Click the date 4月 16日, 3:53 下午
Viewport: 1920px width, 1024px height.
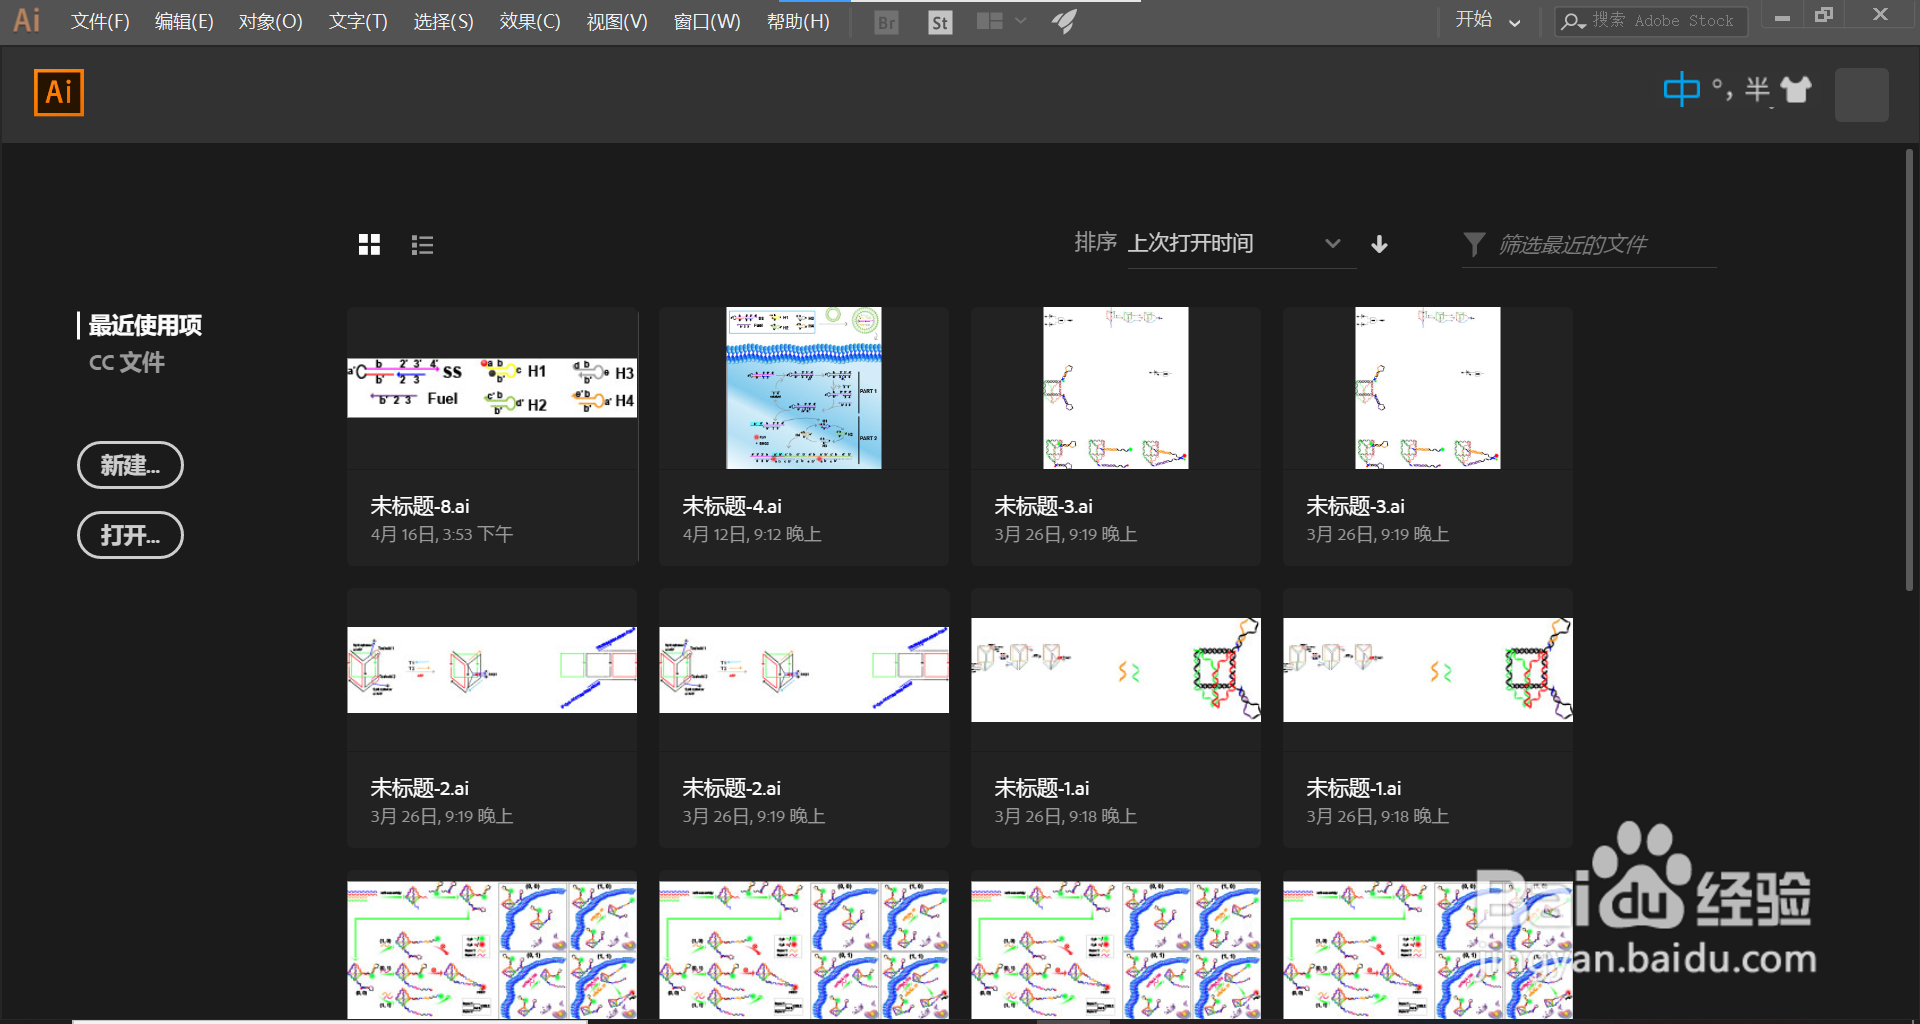pos(441,535)
